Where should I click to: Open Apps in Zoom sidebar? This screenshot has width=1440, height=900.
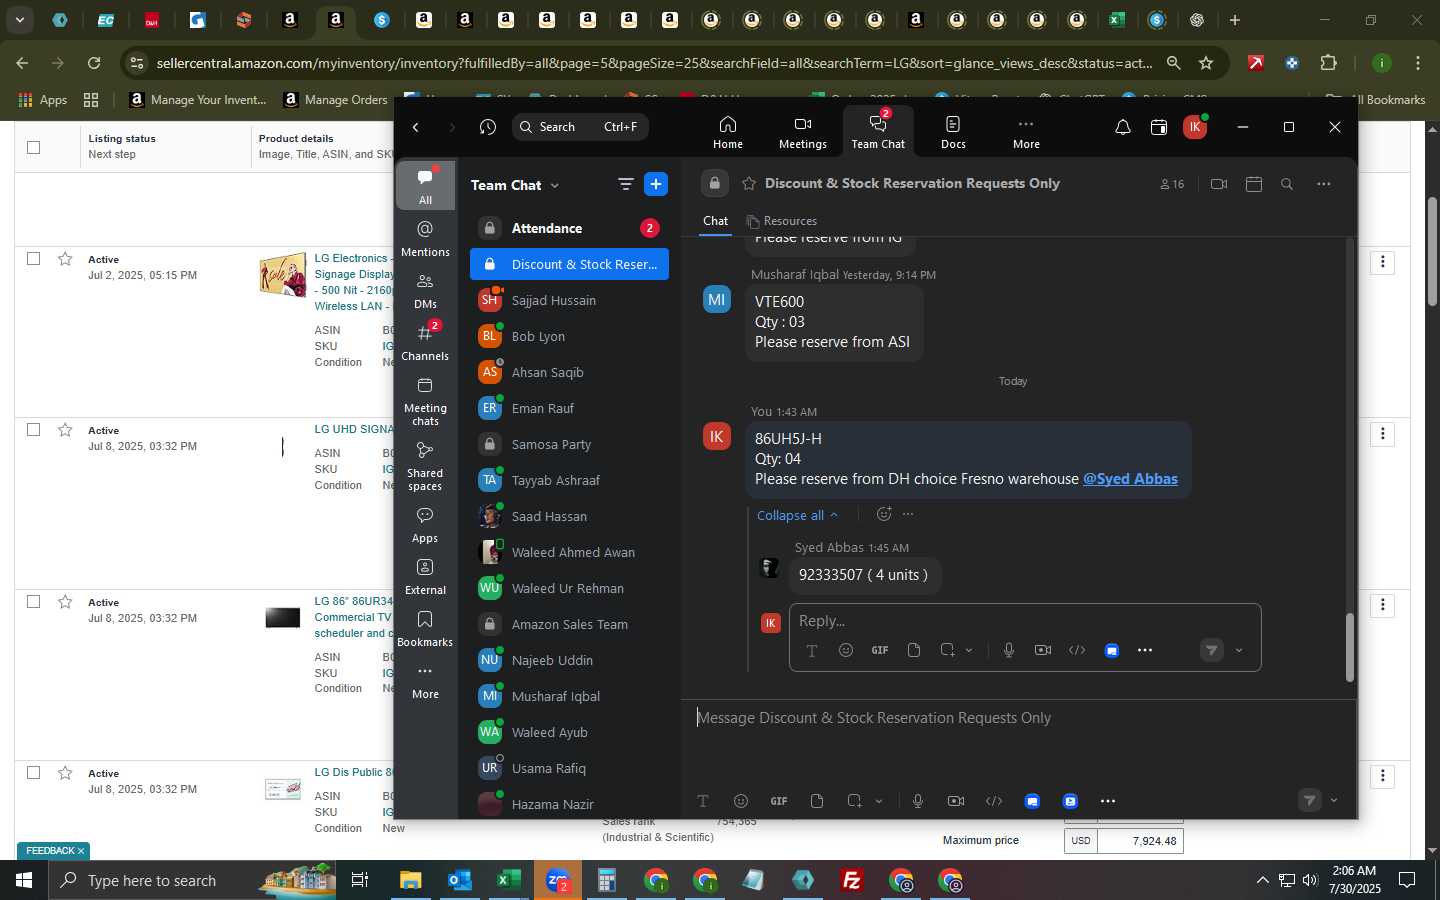(x=425, y=525)
